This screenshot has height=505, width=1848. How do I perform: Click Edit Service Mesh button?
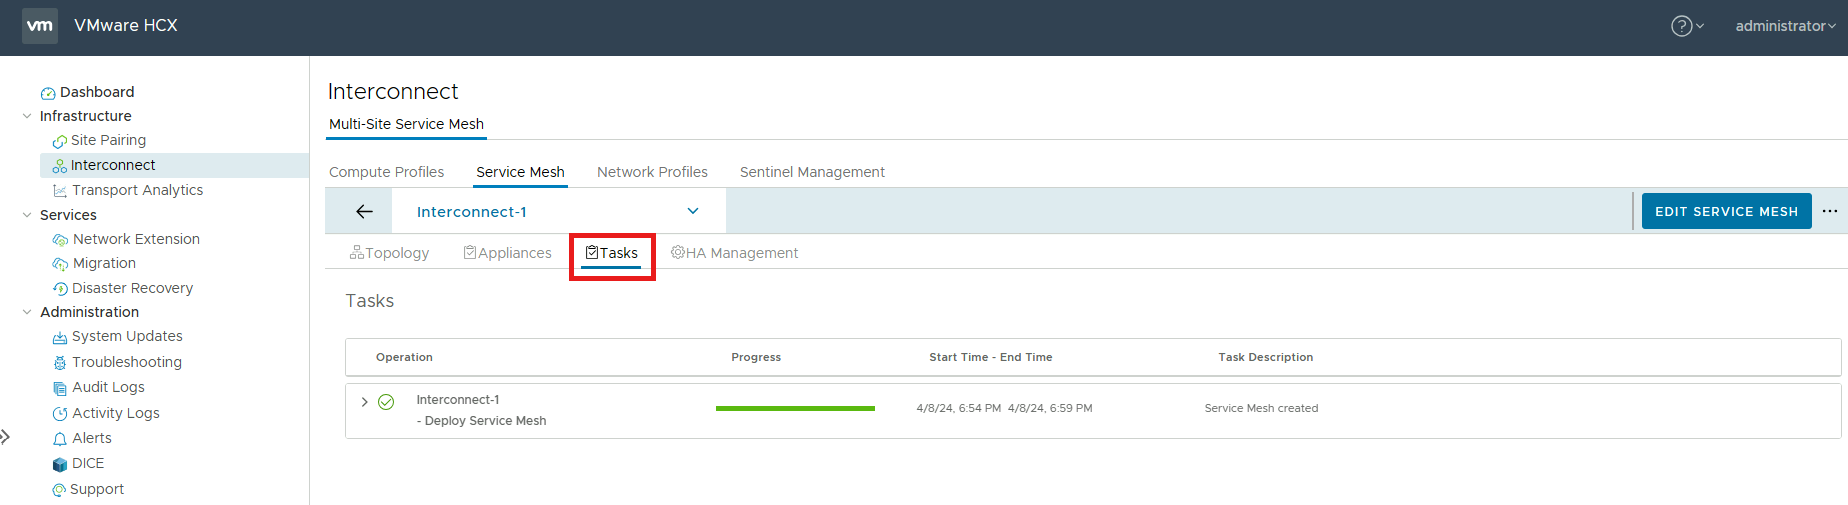1727,211
